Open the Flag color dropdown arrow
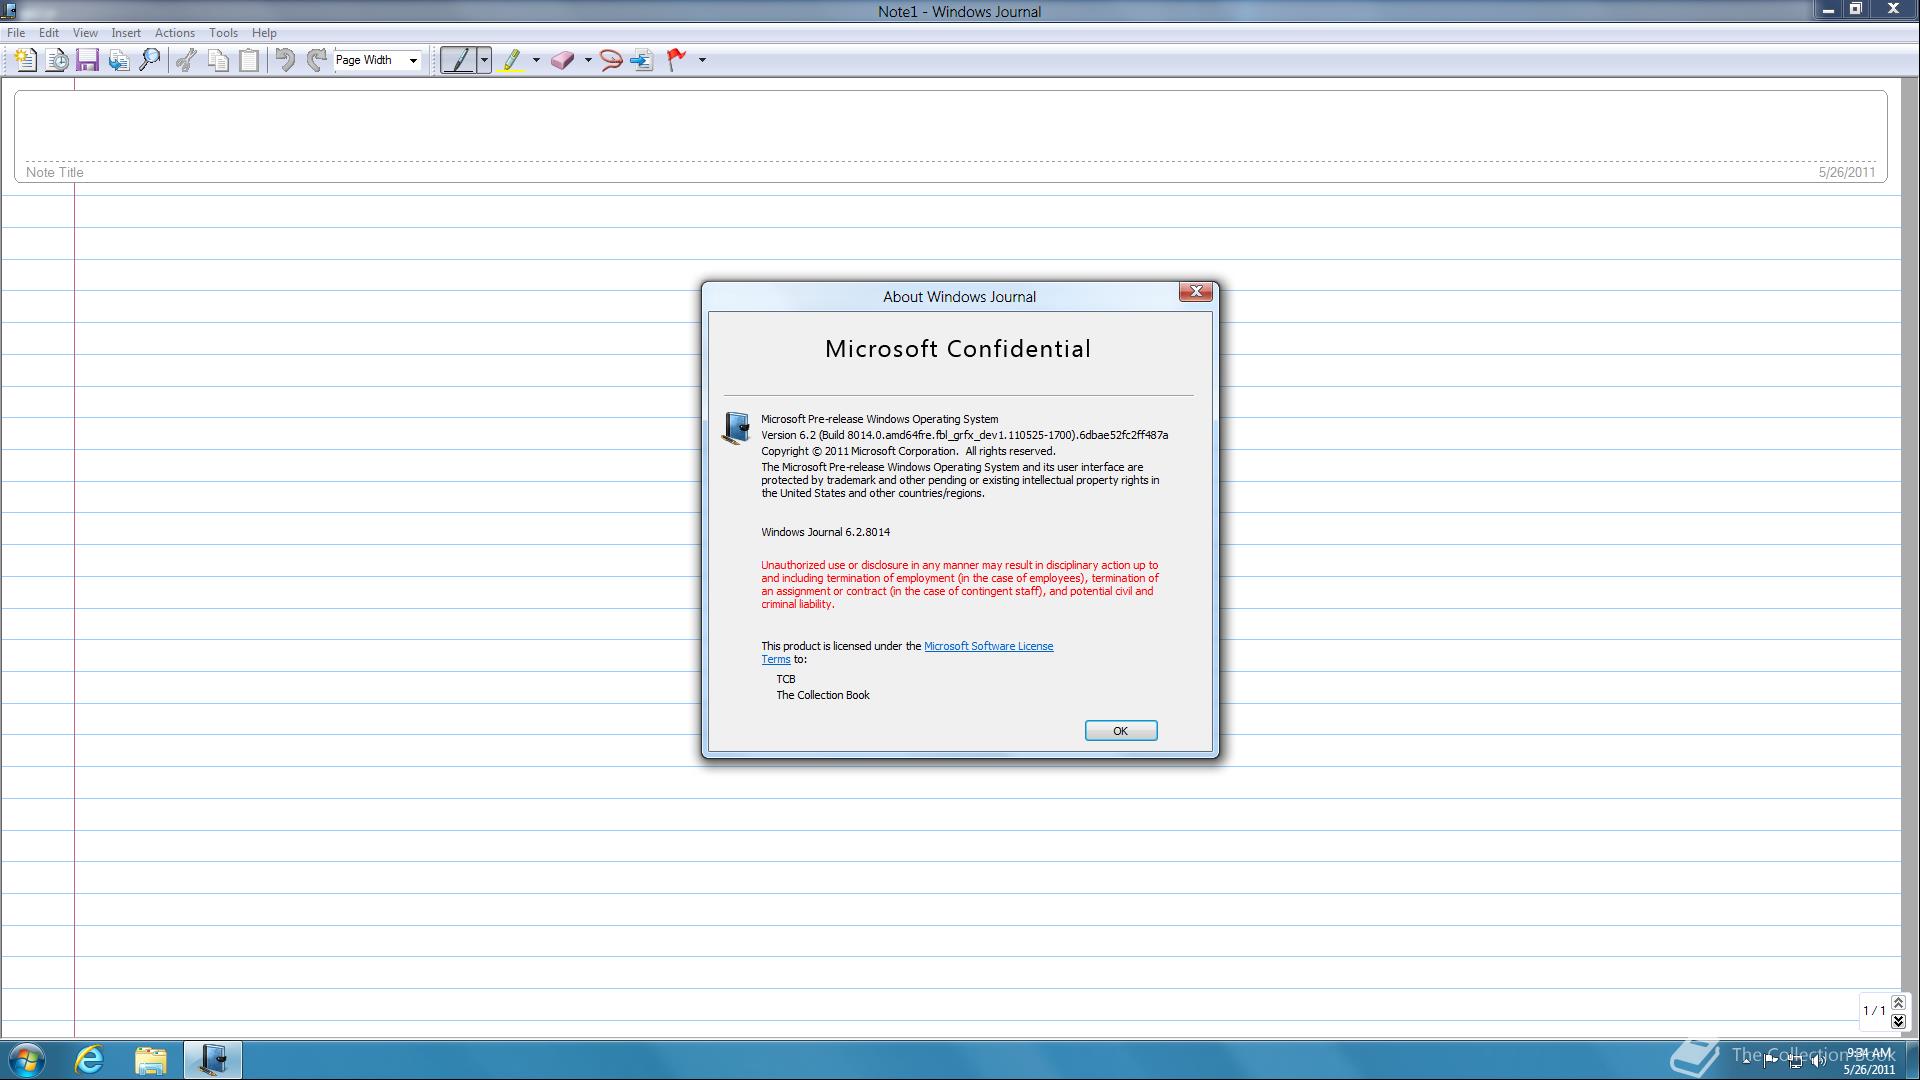This screenshot has width=1920, height=1080. tap(702, 60)
